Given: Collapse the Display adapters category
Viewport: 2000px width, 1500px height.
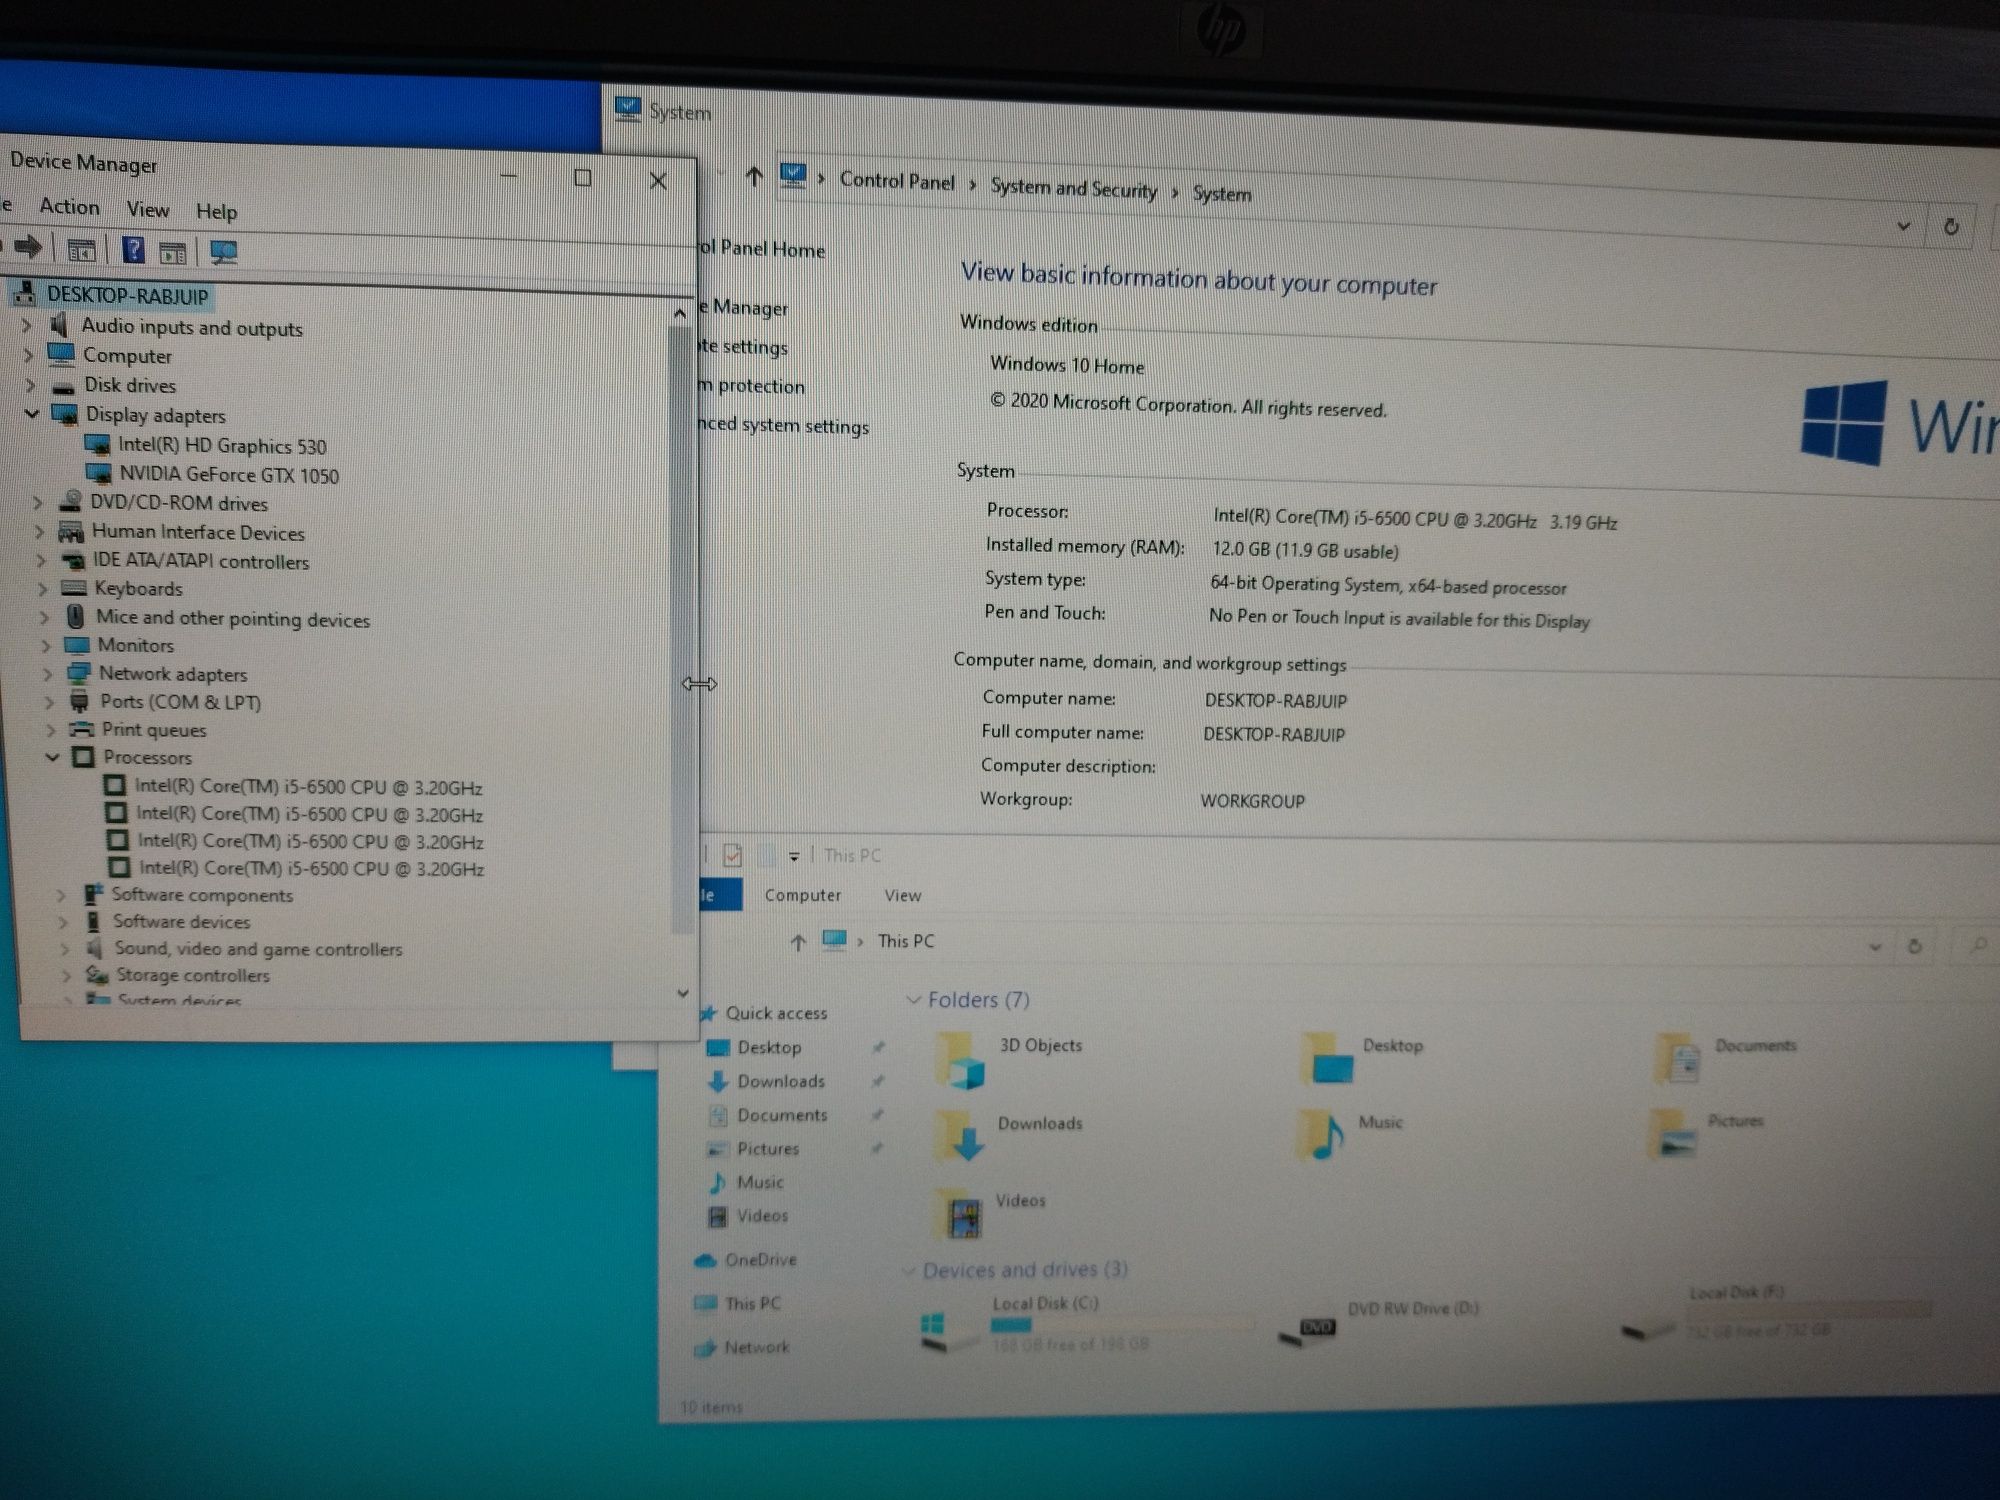Looking at the screenshot, I should [x=32, y=413].
